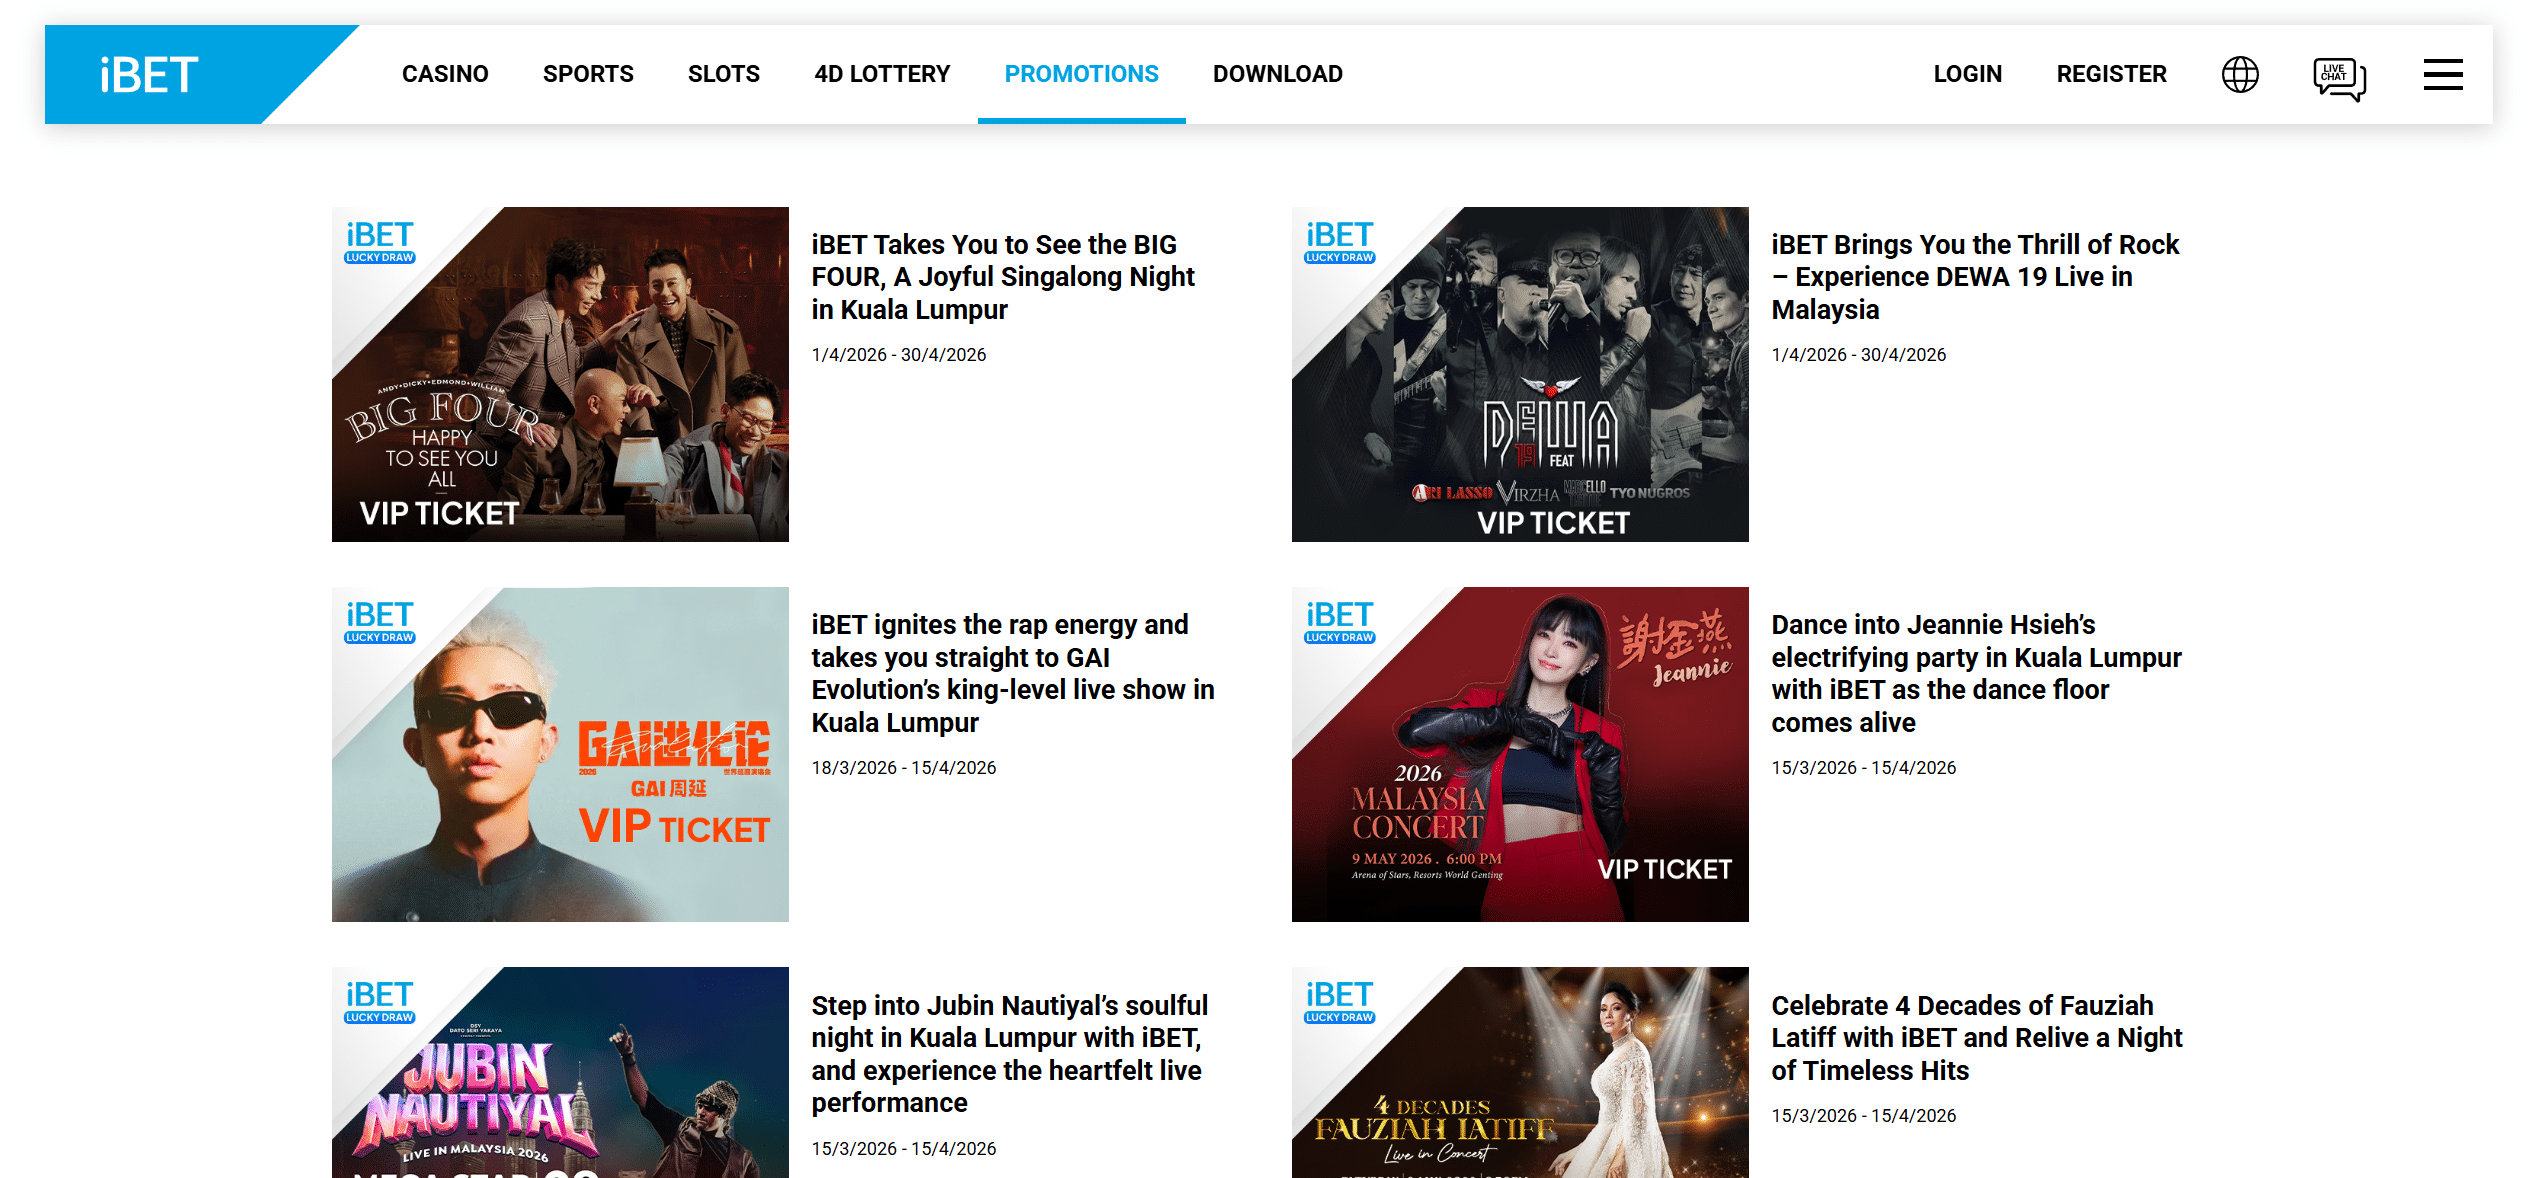This screenshot has height=1178, width=2537.
Task: Navigate to 4D LOTTERY
Action: coord(882,73)
